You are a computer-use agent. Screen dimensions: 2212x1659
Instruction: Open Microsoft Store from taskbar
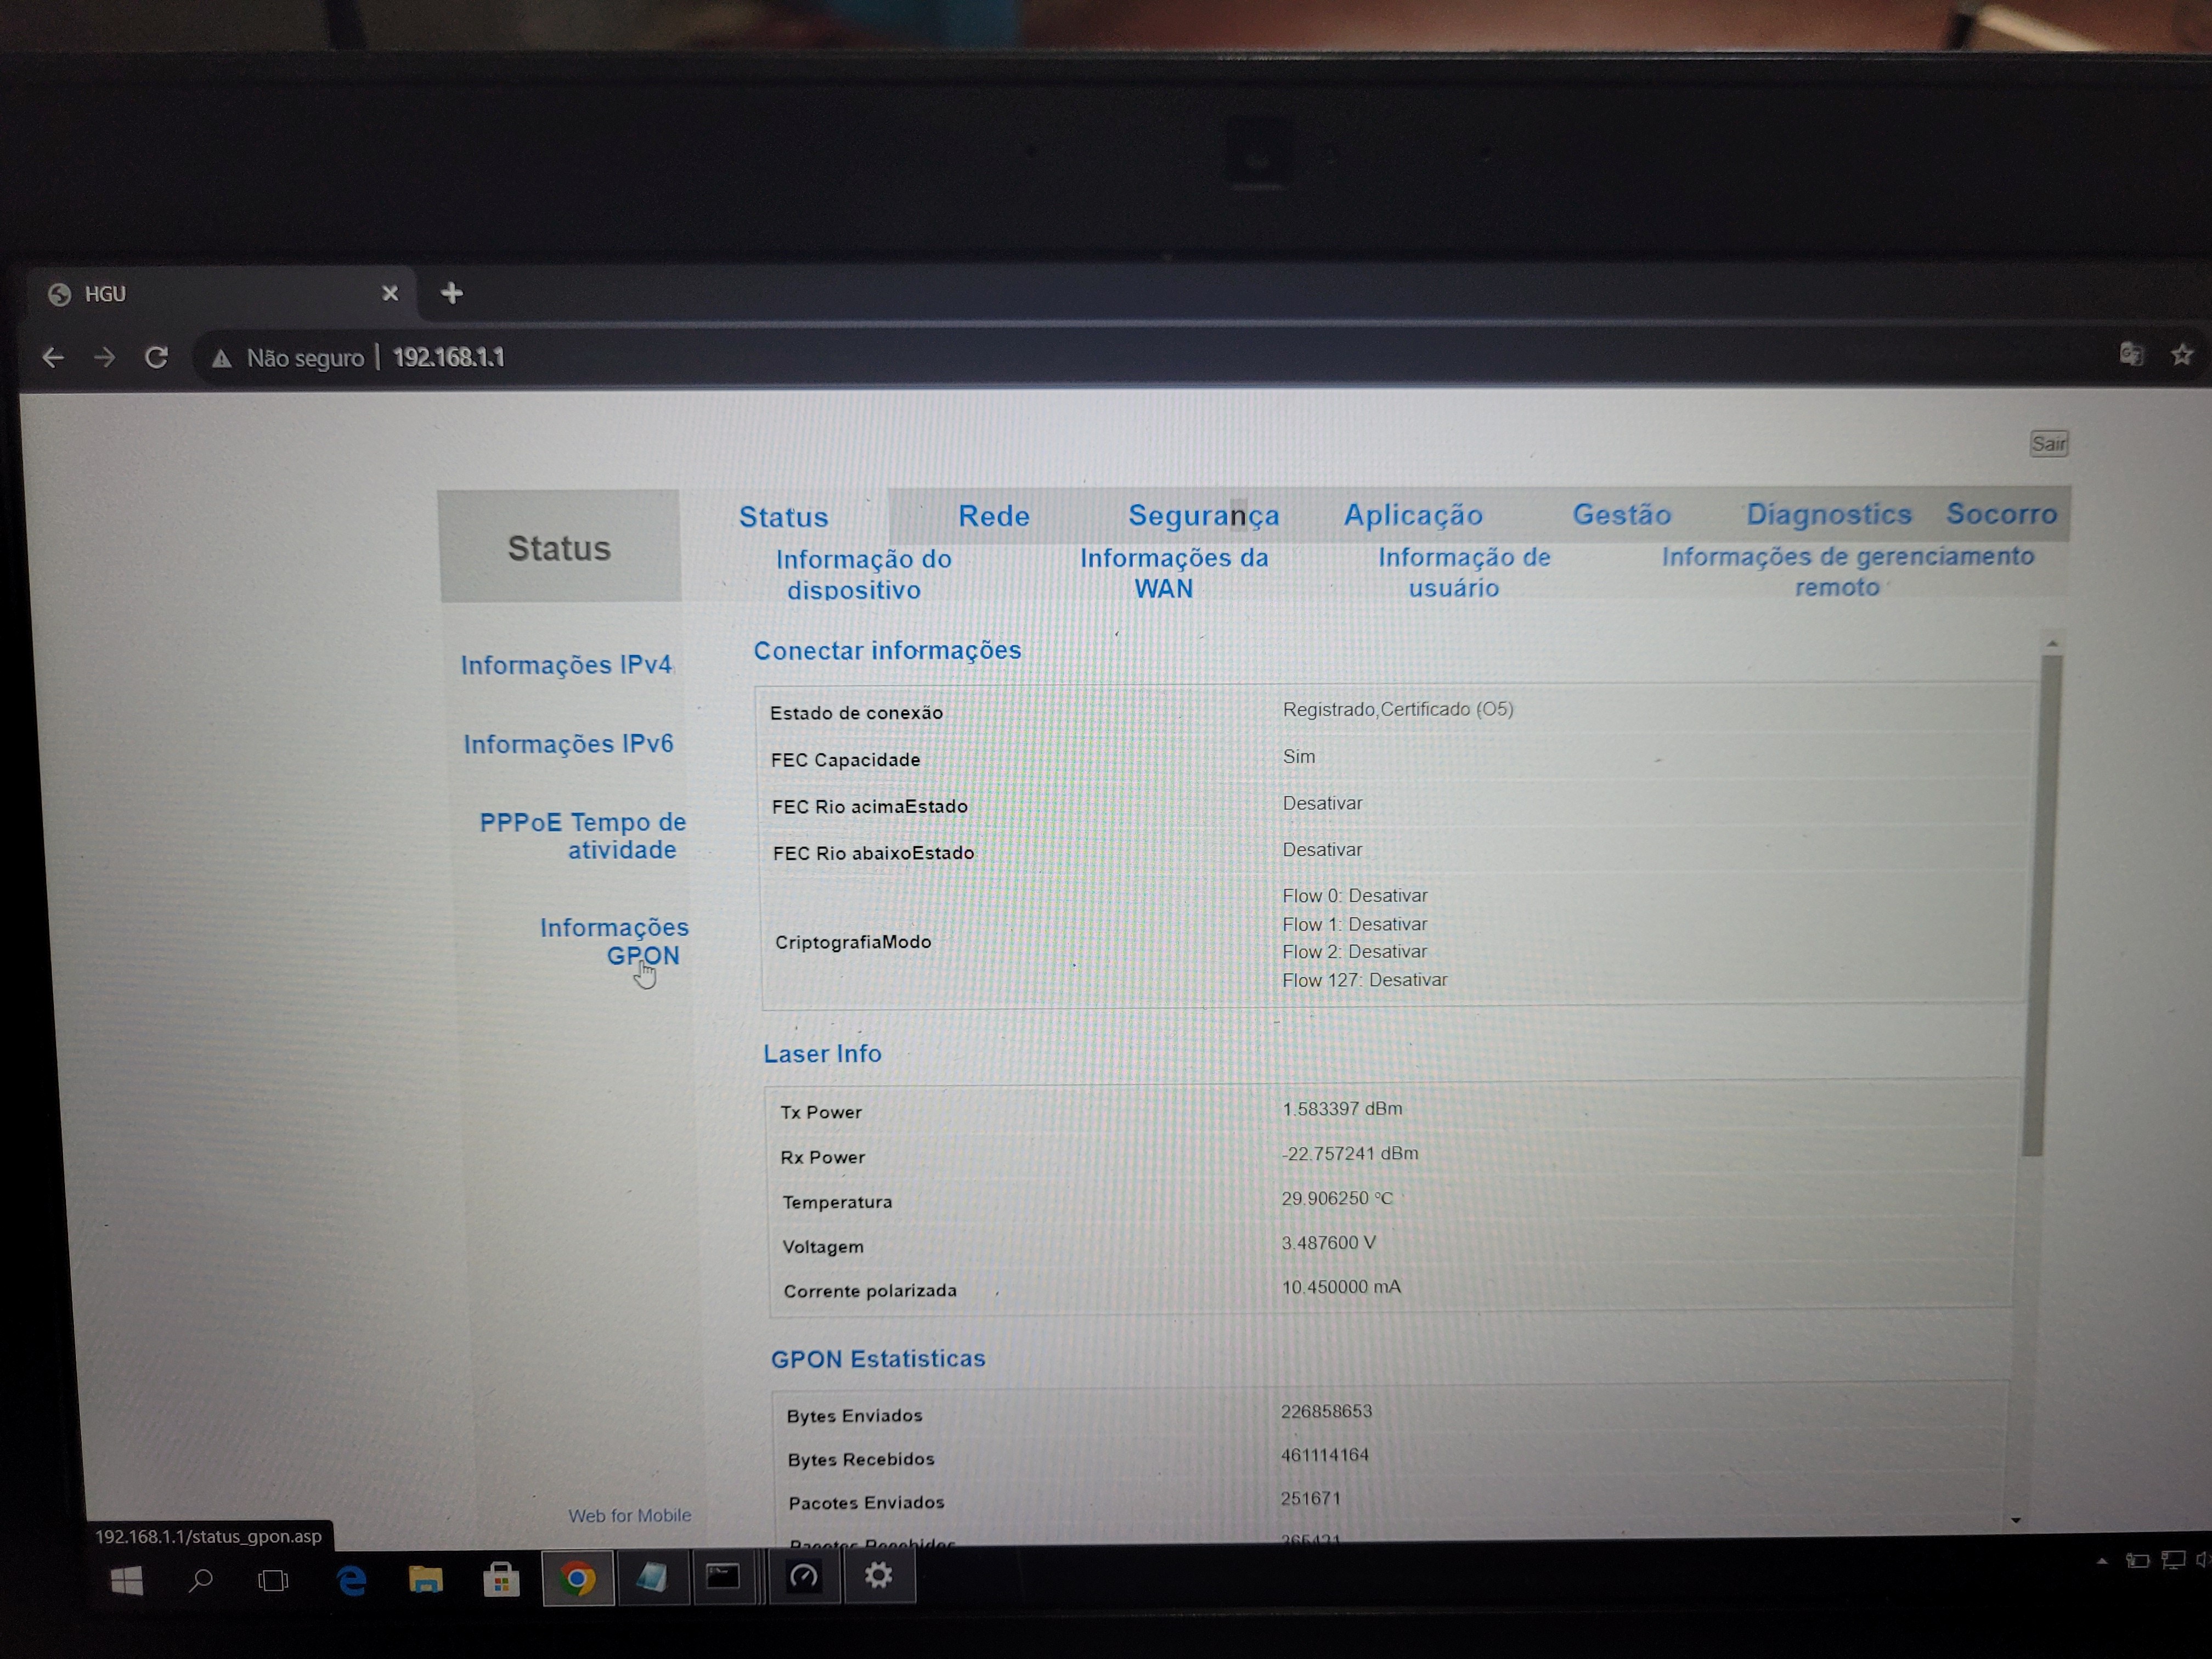pos(501,1580)
